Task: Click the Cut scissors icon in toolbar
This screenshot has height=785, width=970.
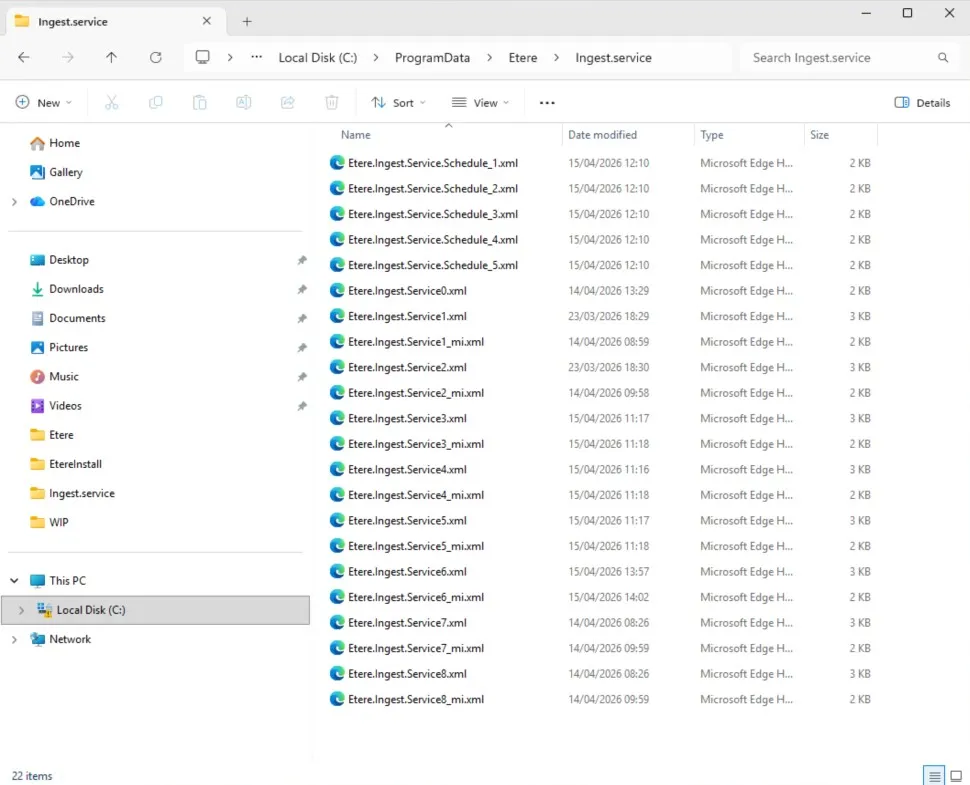Action: tap(111, 102)
